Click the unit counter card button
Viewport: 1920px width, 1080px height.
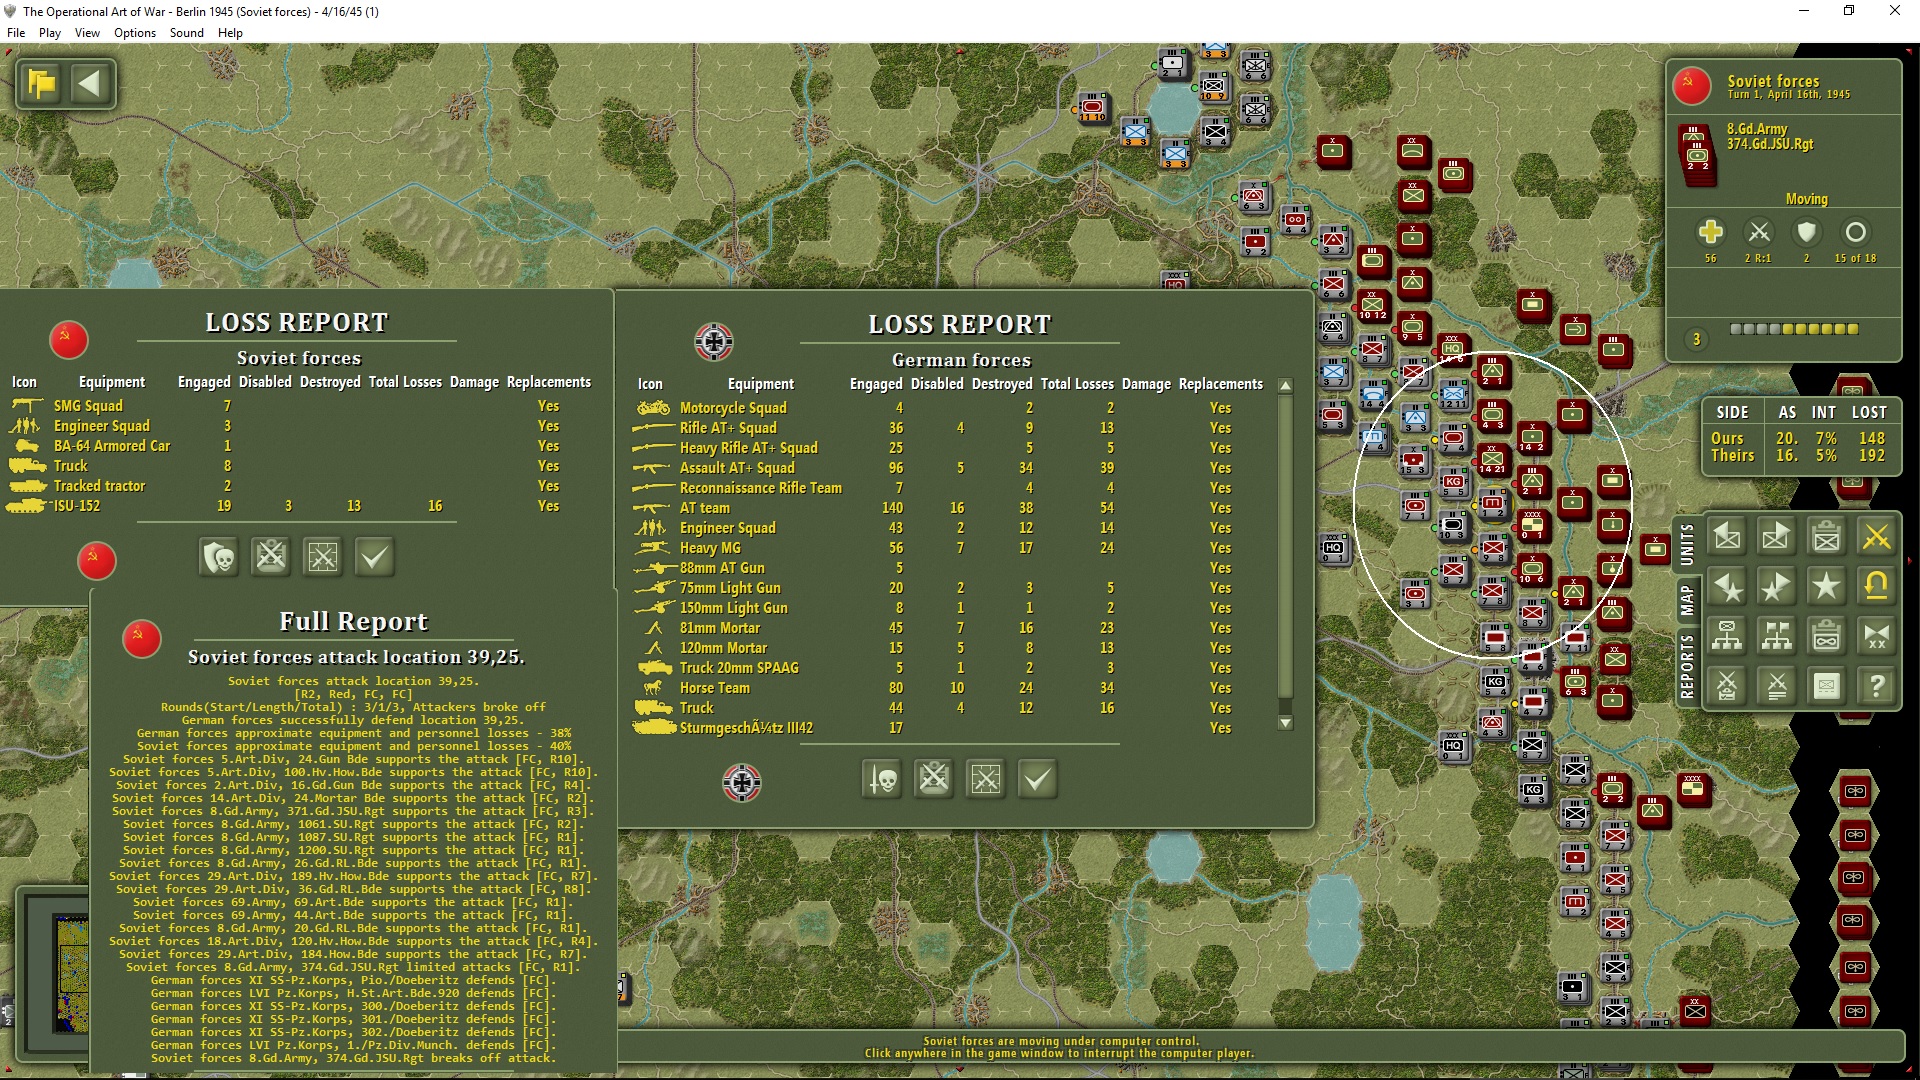[1827, 686]
